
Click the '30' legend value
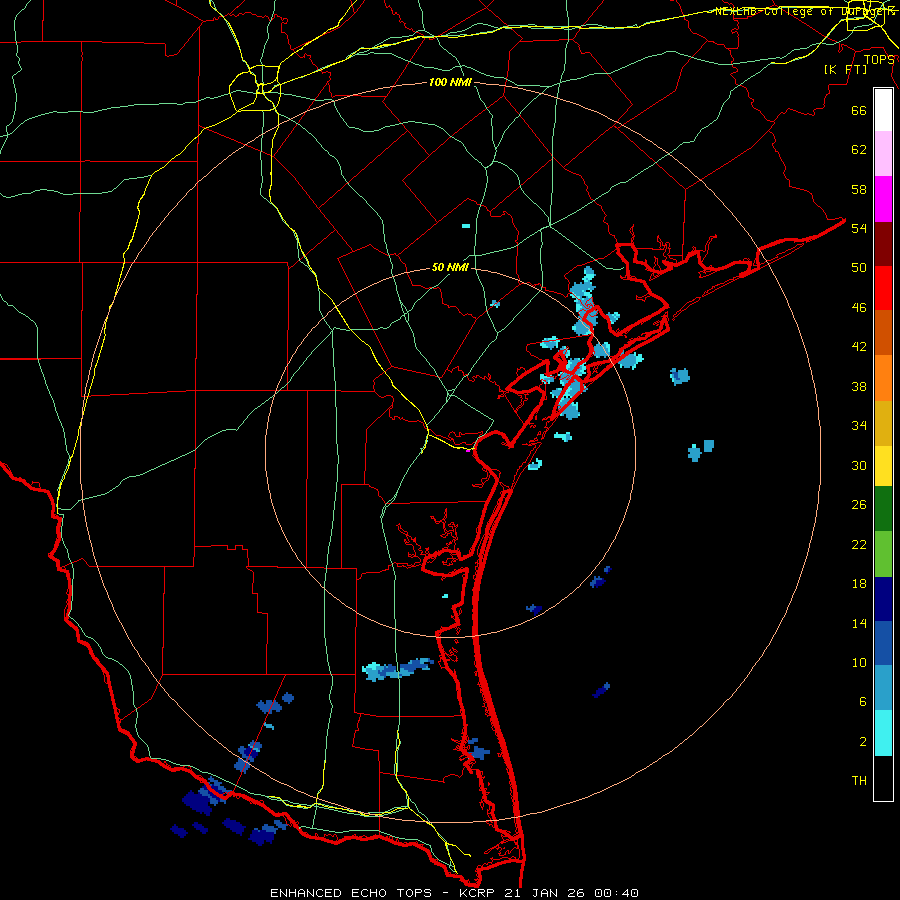point(859,465)
